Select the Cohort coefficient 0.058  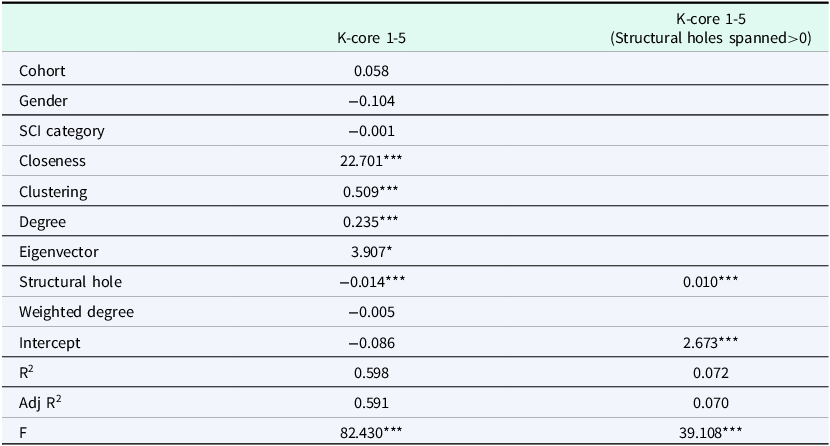370,71
